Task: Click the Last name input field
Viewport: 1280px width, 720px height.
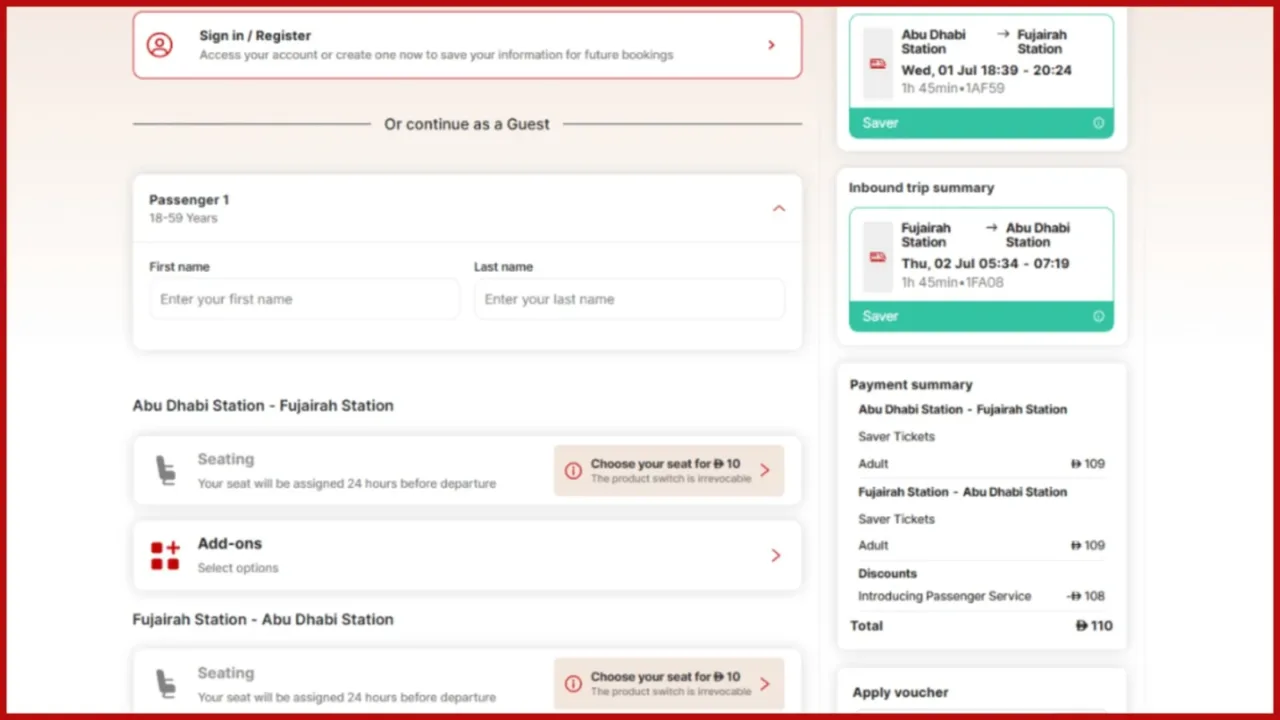Action: pos(629,299)
